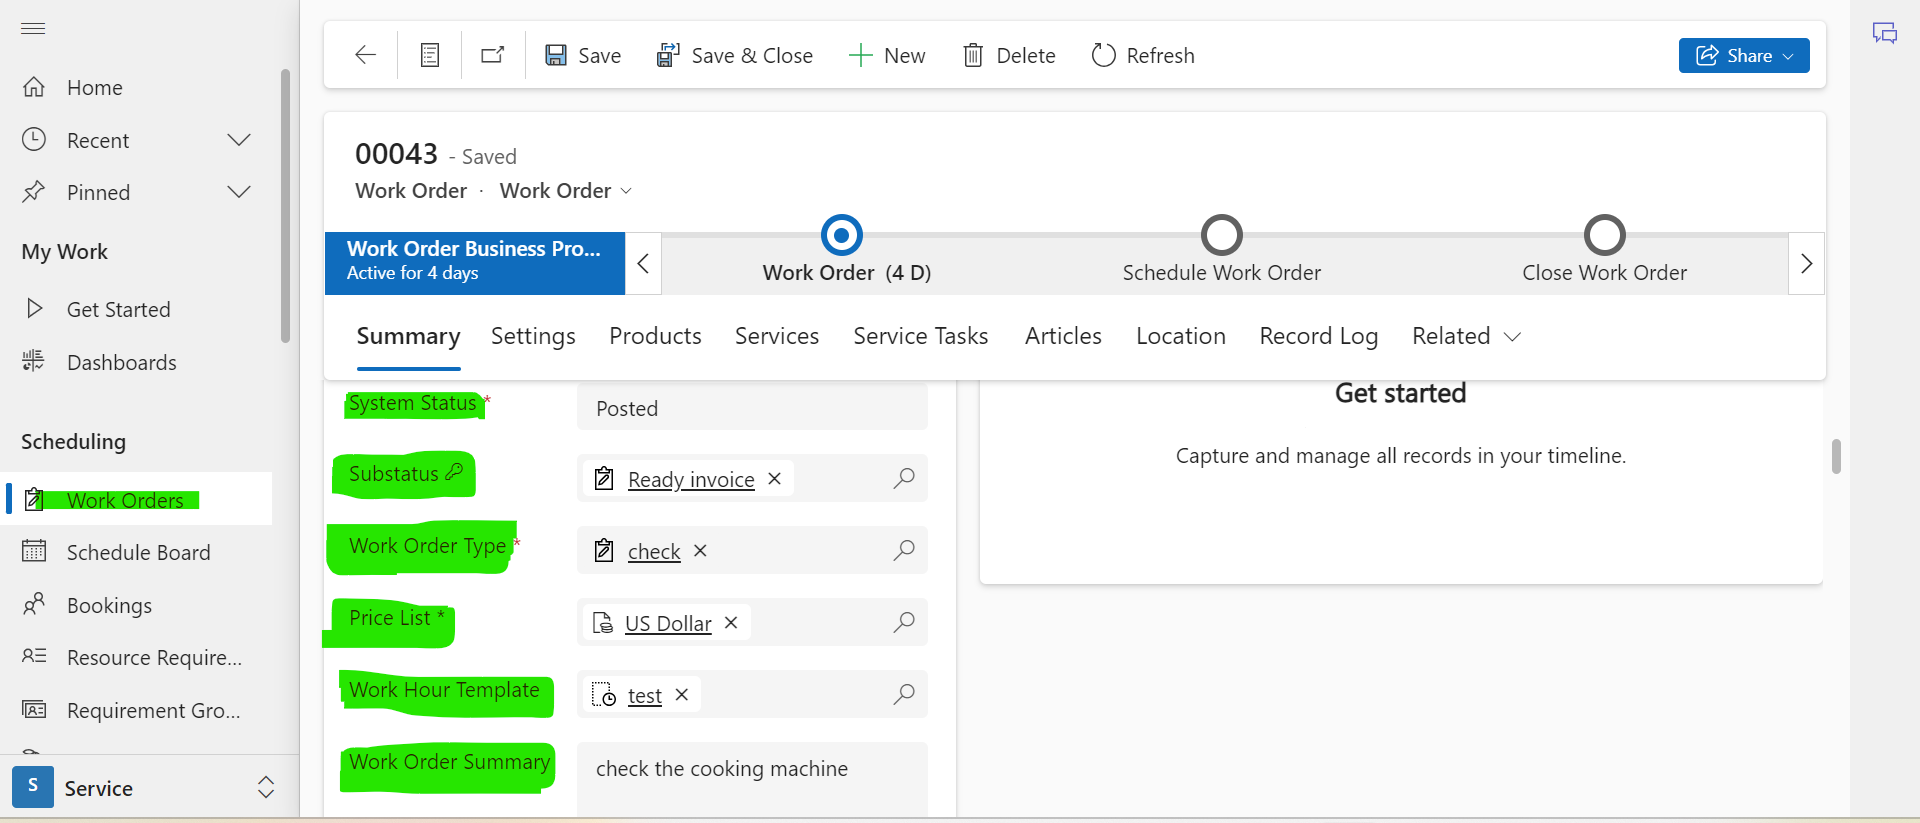
Task: Open the check work order type link
Action: (x=654, y=551)
